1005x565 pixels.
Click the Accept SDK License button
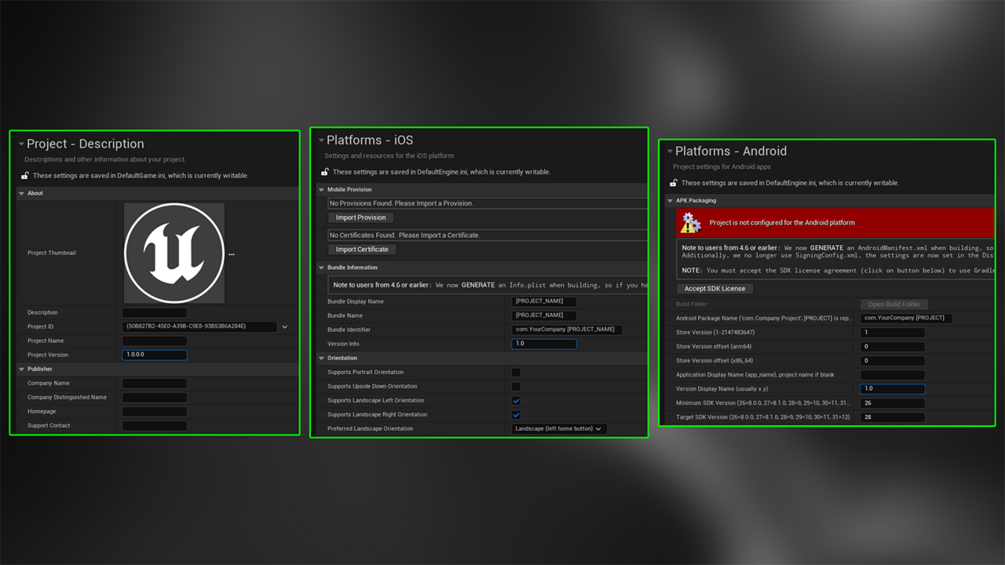[715, 289]
